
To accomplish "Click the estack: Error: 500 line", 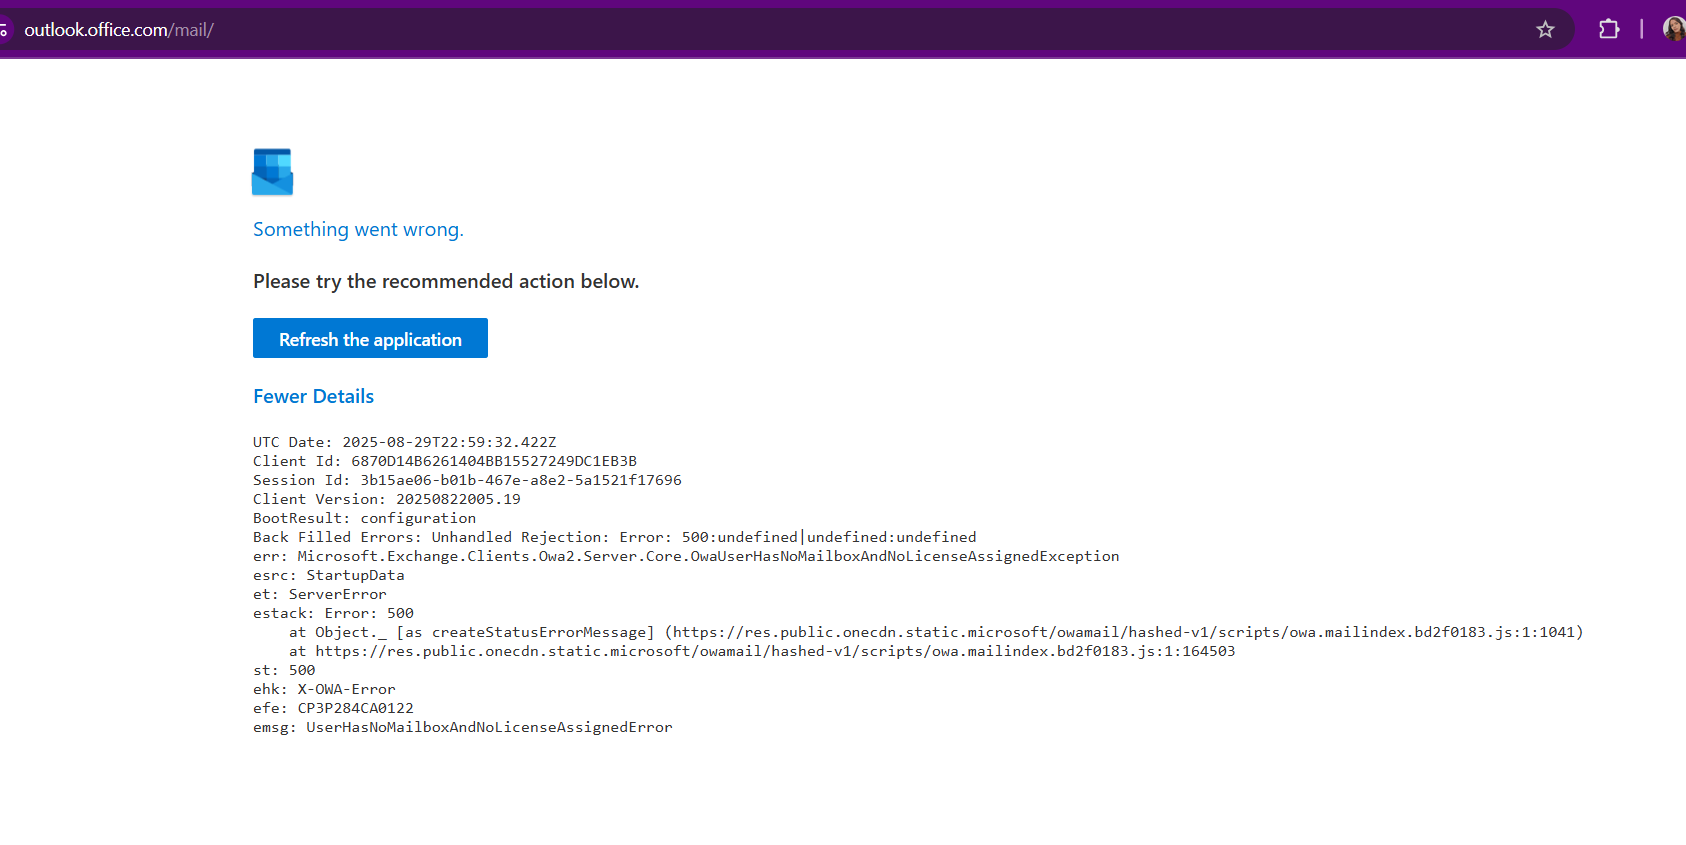I will (333, 613).
